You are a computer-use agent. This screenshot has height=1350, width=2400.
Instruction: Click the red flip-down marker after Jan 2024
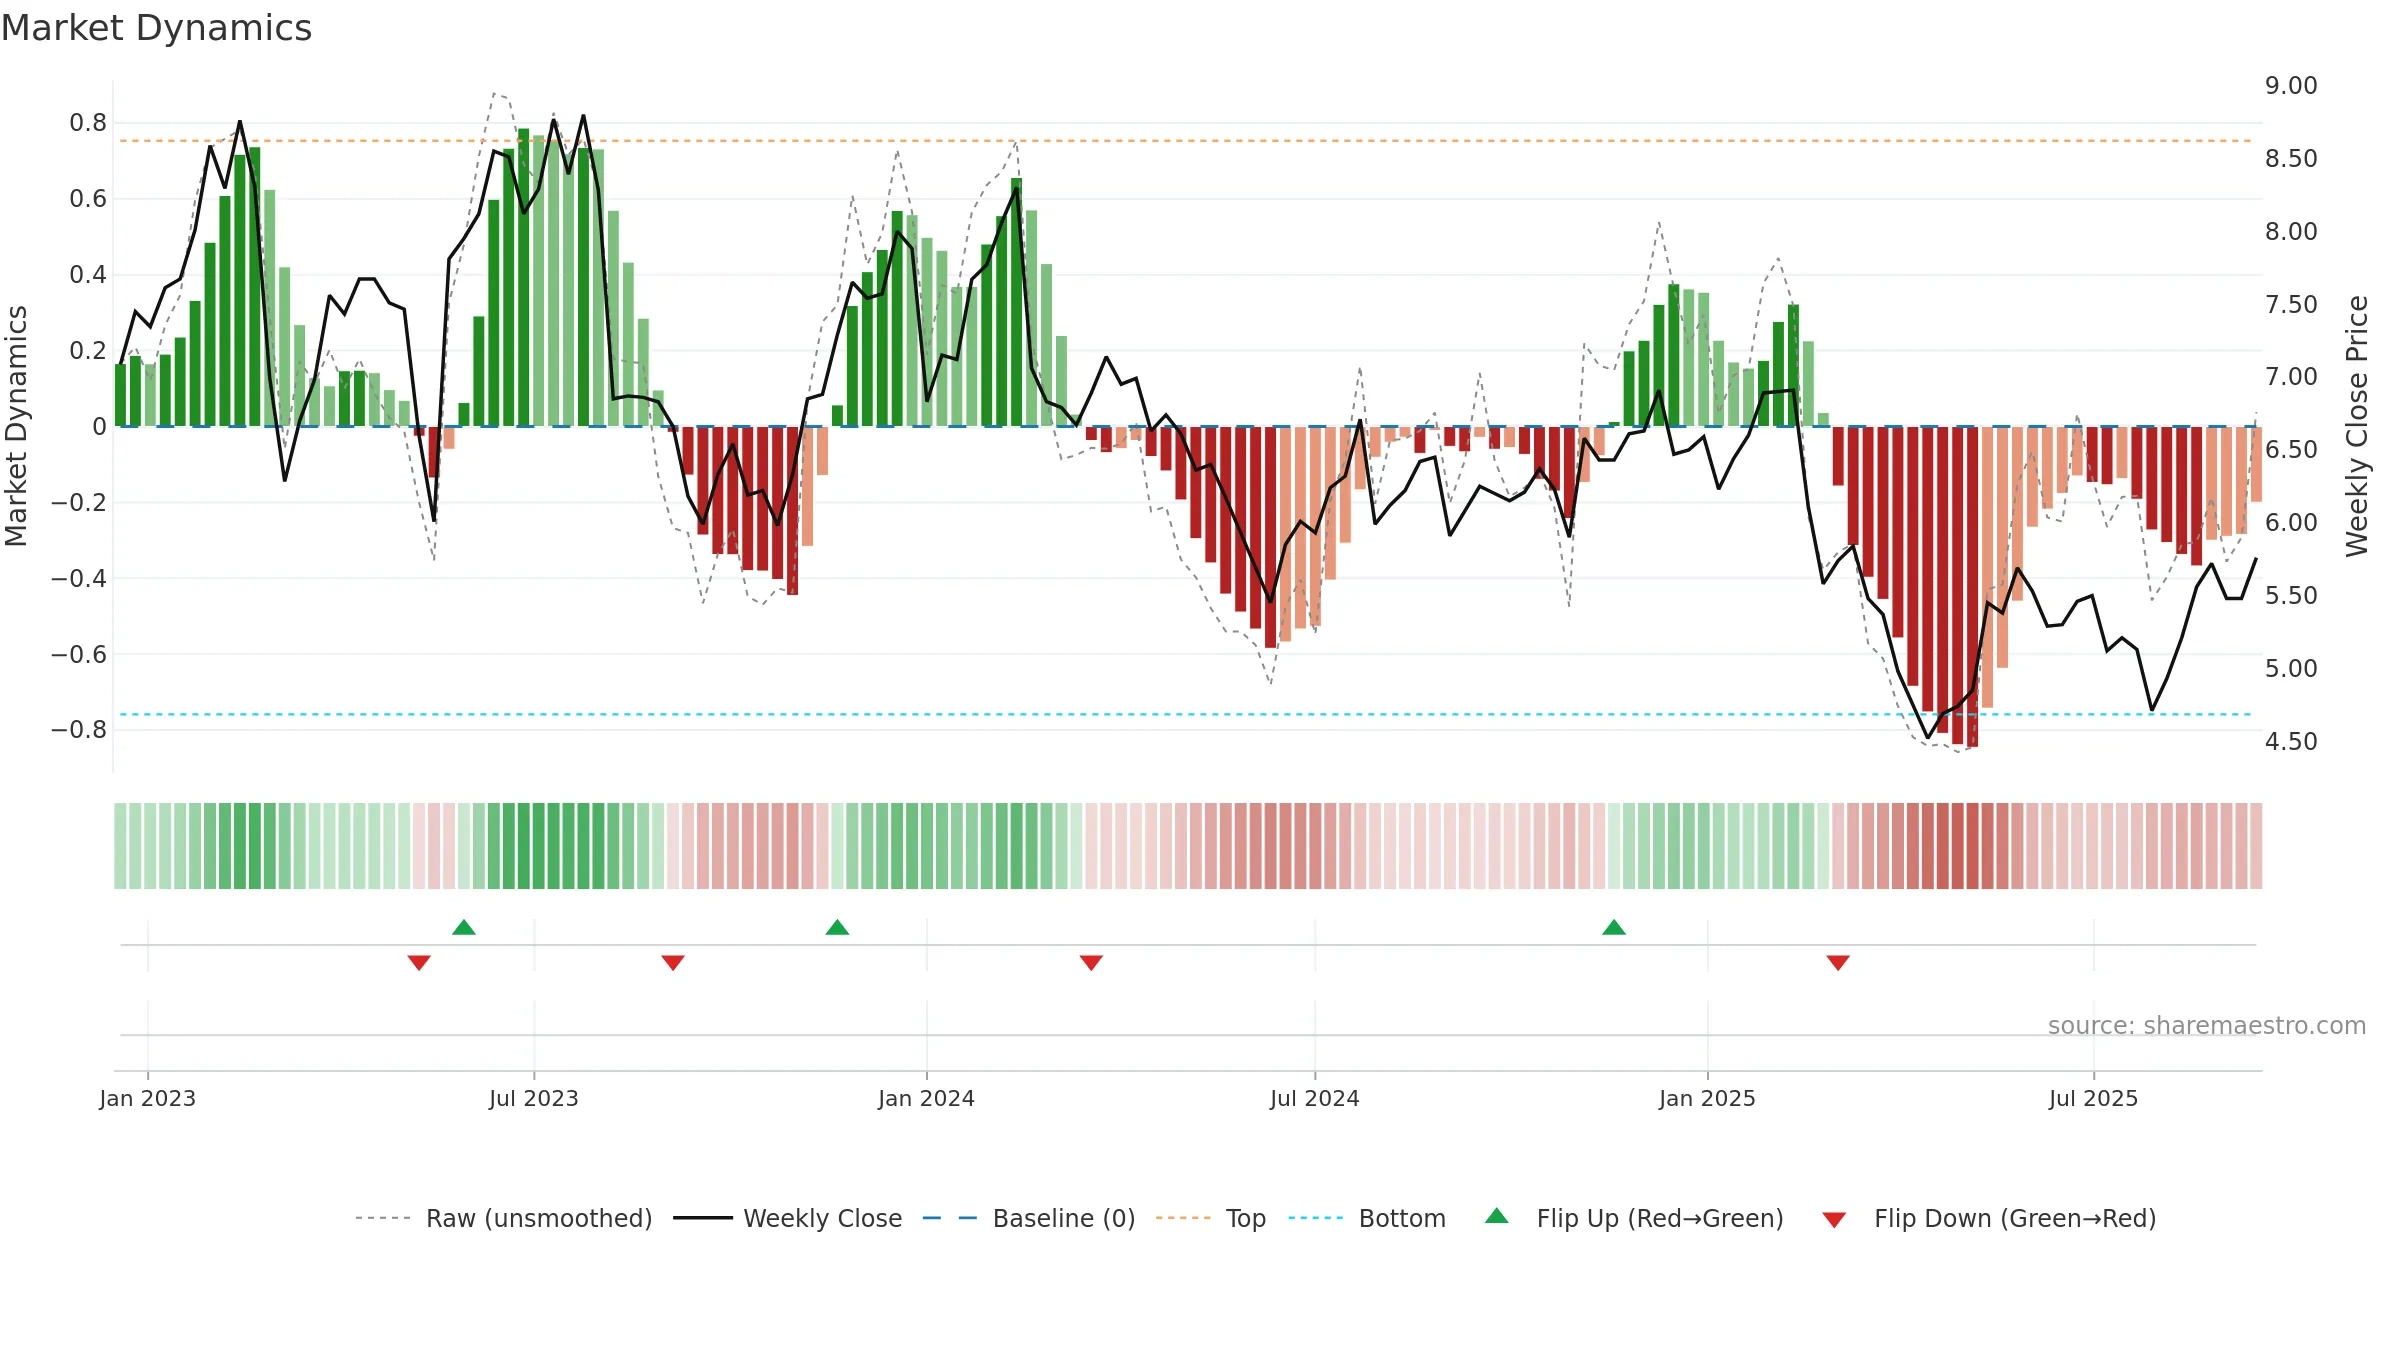point(1091,962)
